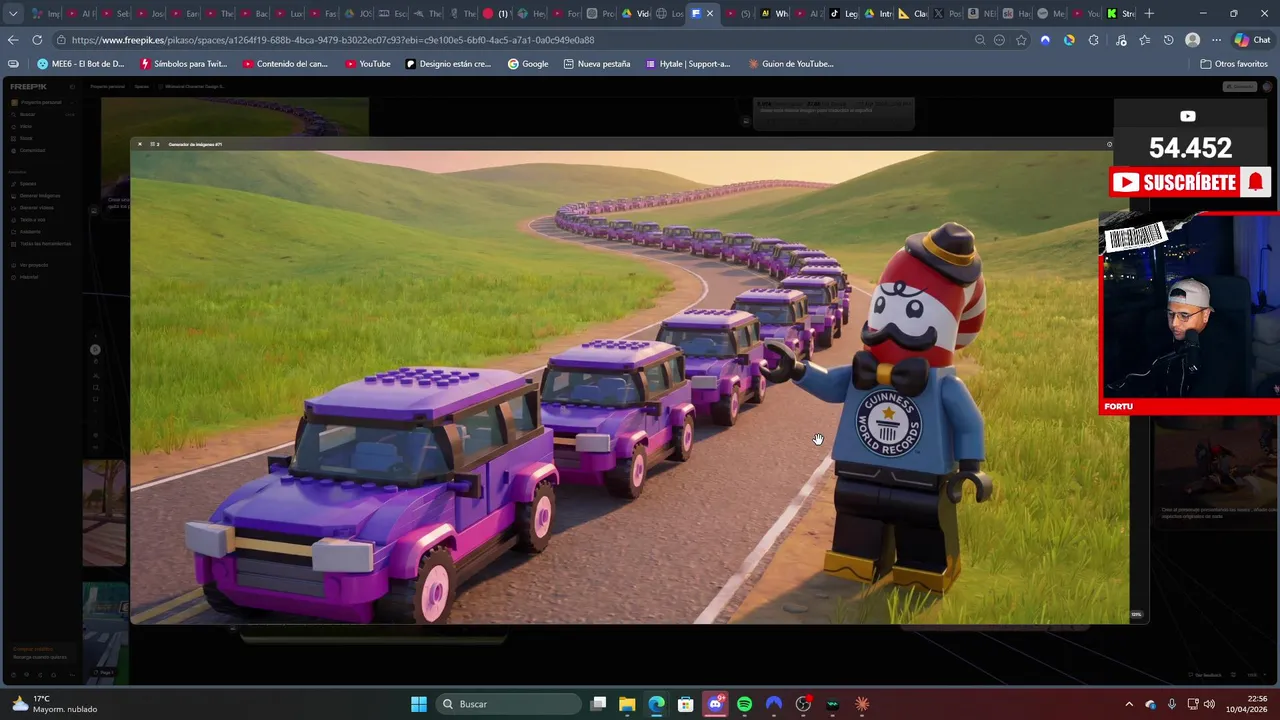The height and width of the screenshot is (720, 1280).
Task: Click the taskbar Buscar search box
Action: tap(510, 704)
